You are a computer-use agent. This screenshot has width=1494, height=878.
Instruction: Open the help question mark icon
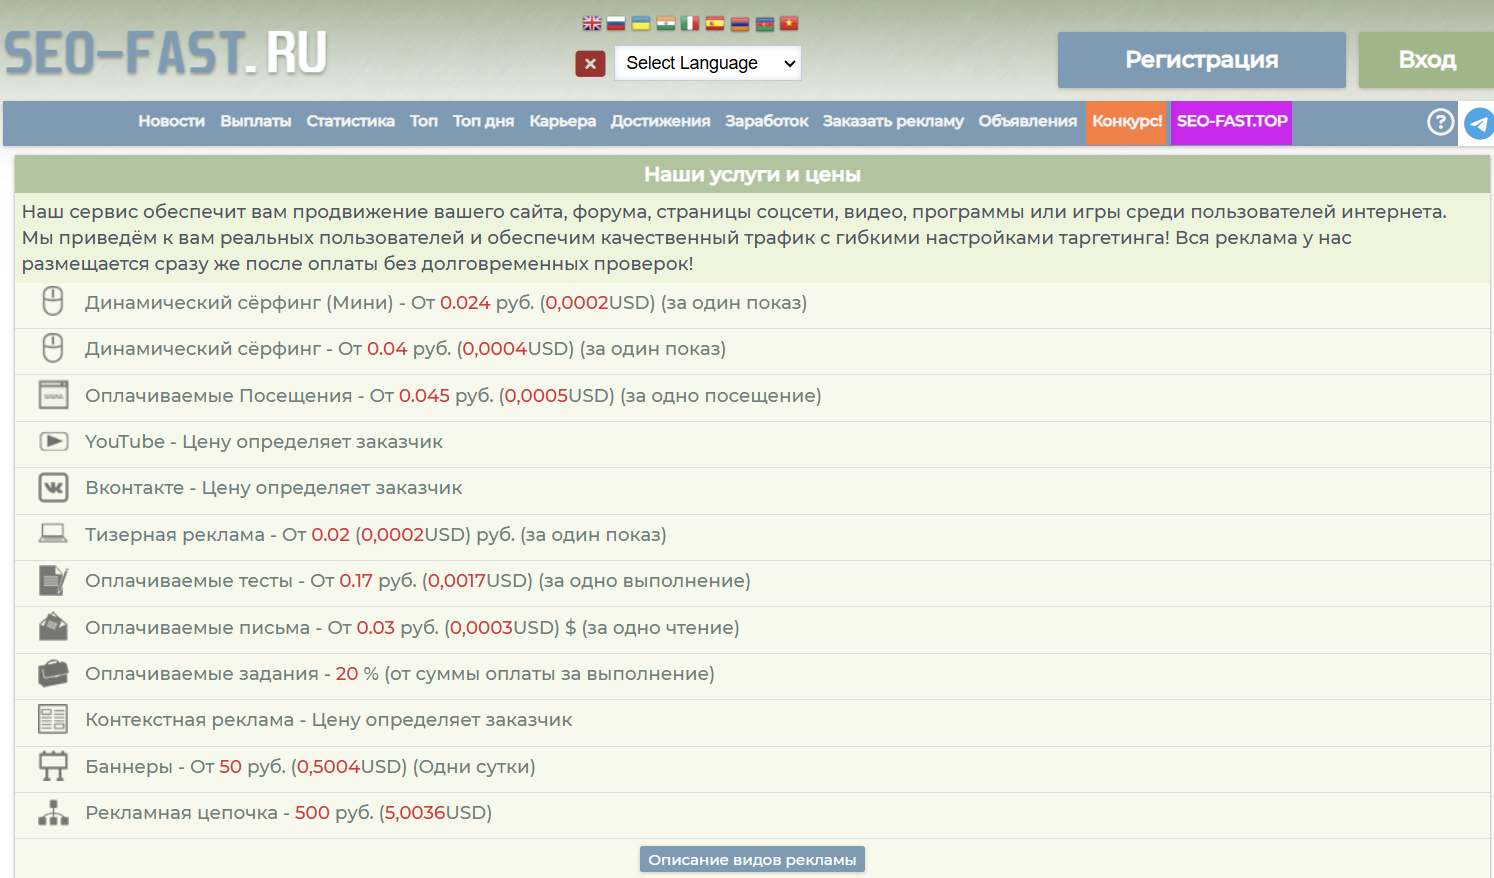[1440, 122]
